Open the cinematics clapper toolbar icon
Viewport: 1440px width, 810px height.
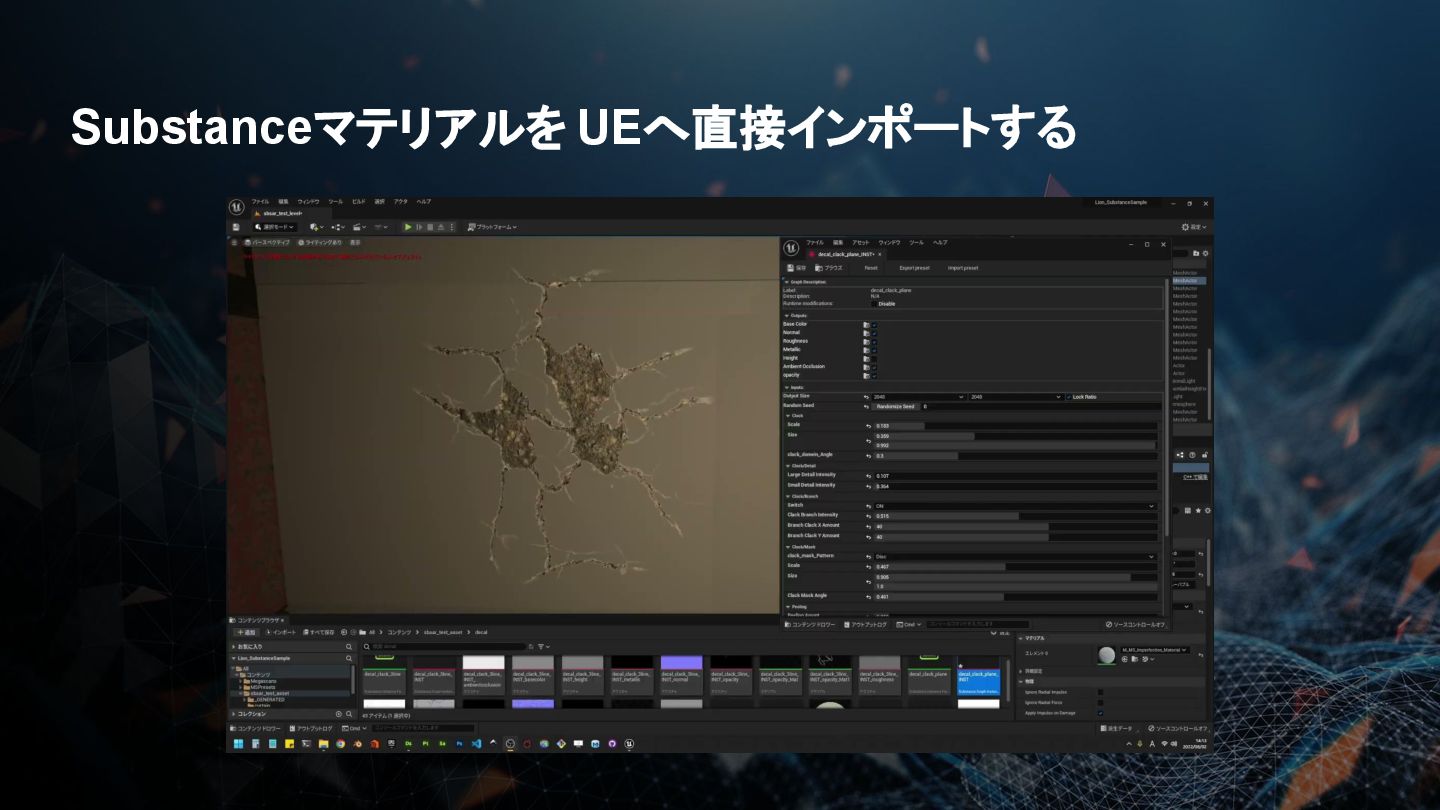tap(359, 227)
